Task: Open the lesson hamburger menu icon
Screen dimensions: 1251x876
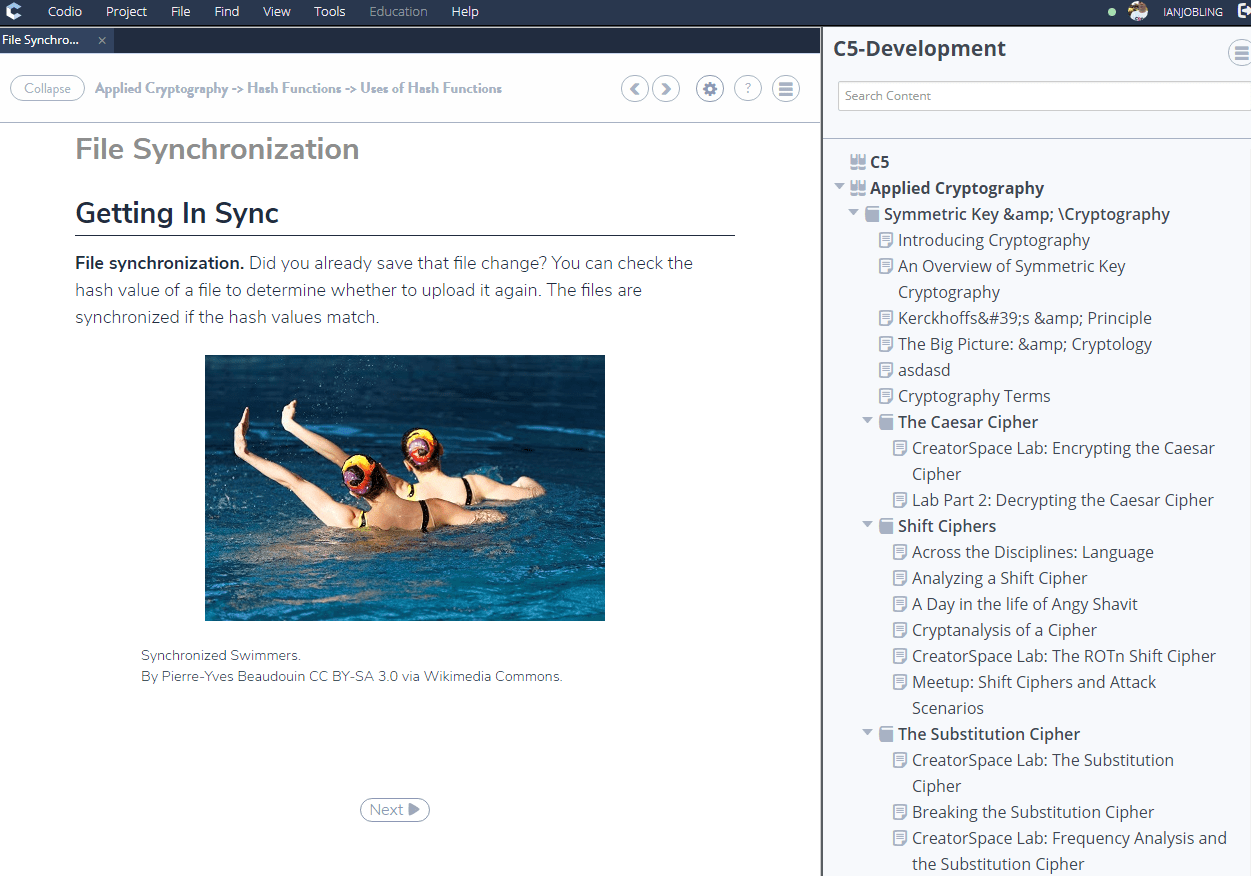Action: tap(785, 88)
